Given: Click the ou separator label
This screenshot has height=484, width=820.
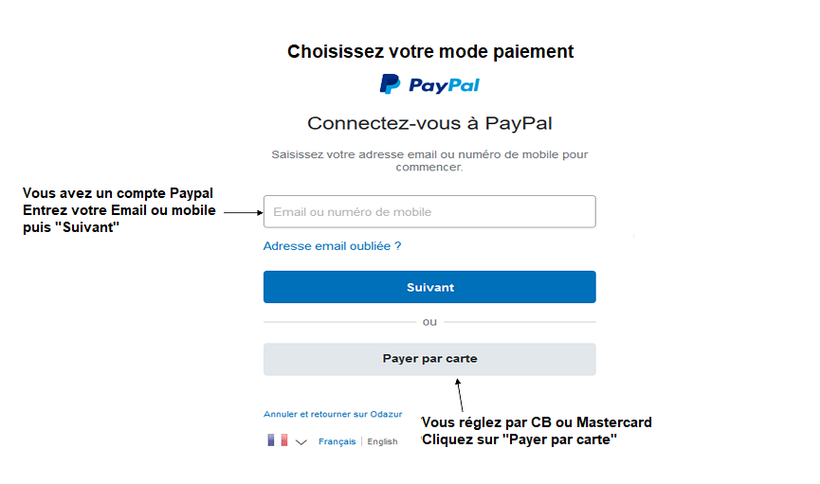Looking at the screenshot, I should pos(429,322).
